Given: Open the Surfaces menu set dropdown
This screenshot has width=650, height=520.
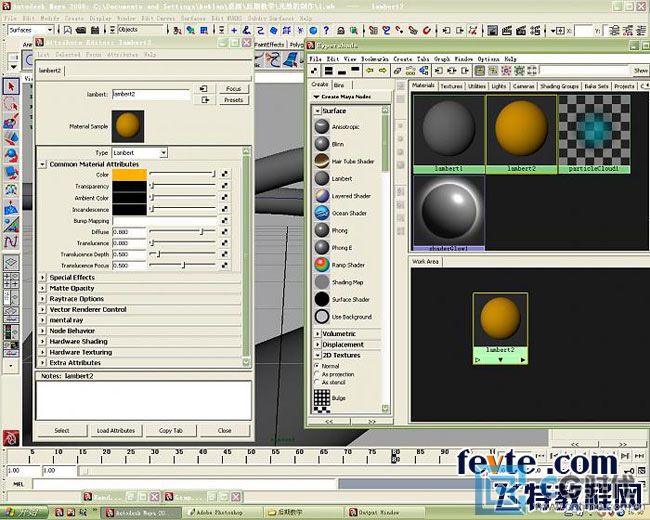Looking at the screenshot, I should 50,30.
